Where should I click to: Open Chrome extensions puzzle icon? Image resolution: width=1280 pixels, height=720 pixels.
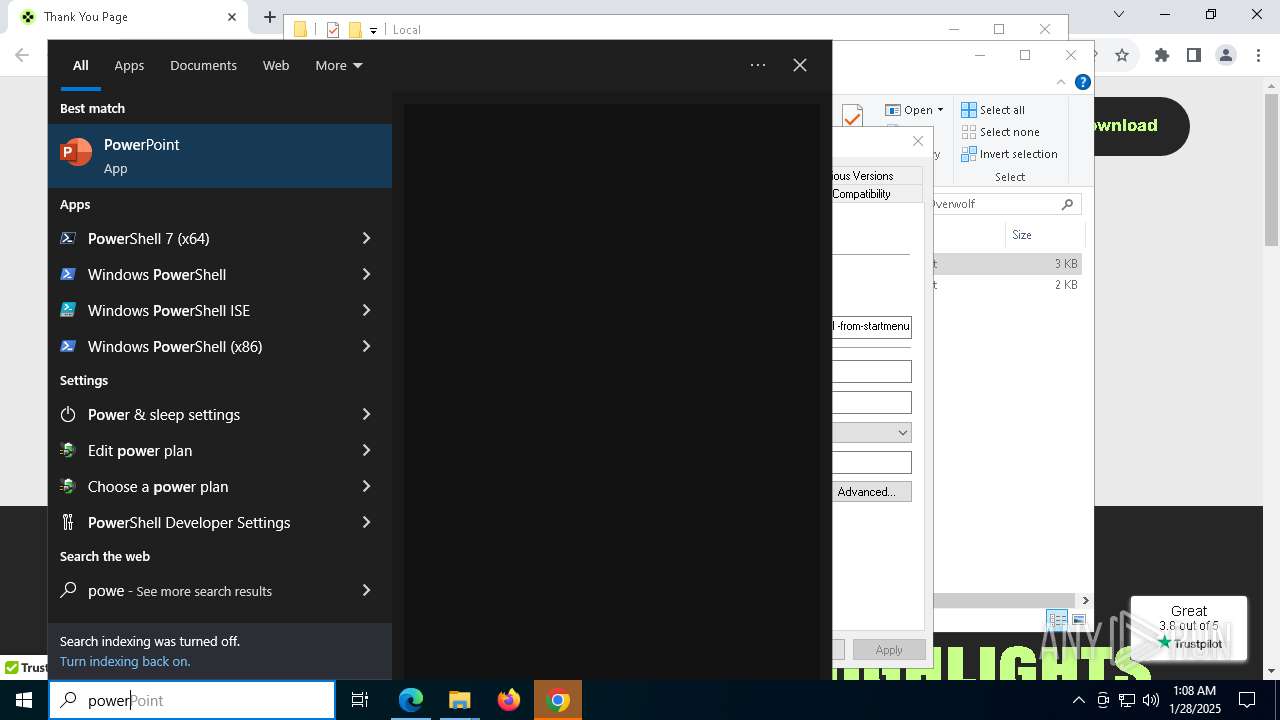(1161, 56)
